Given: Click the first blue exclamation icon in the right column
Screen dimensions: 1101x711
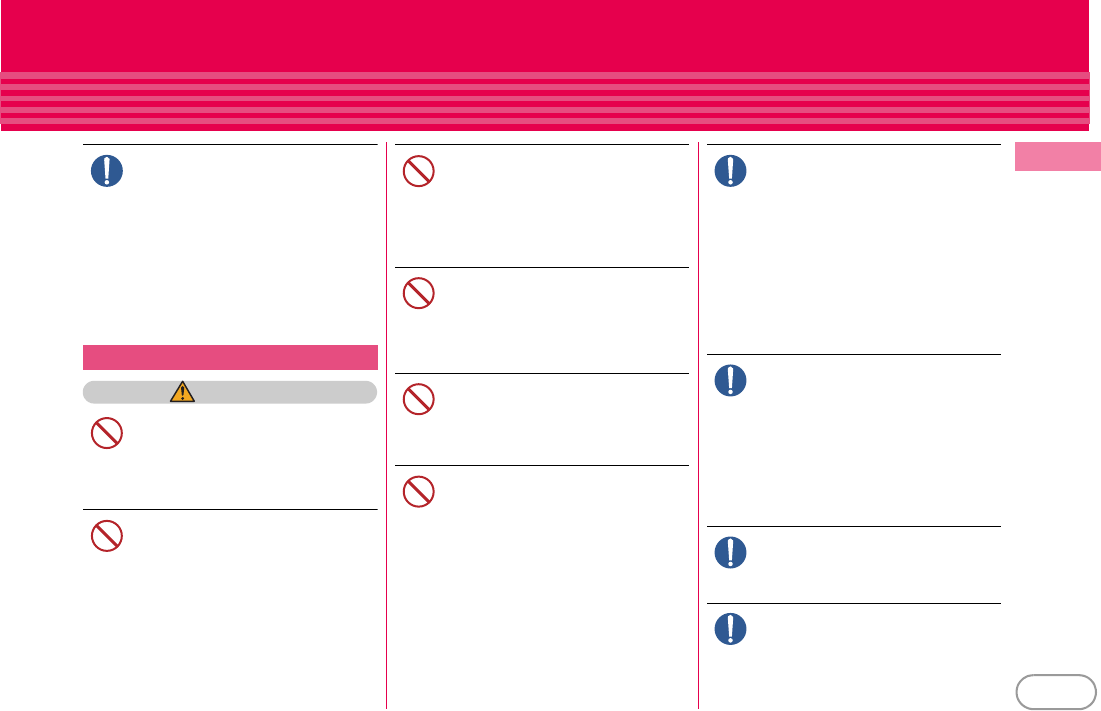Looking at the screenshot, I should tap(730, 171).
